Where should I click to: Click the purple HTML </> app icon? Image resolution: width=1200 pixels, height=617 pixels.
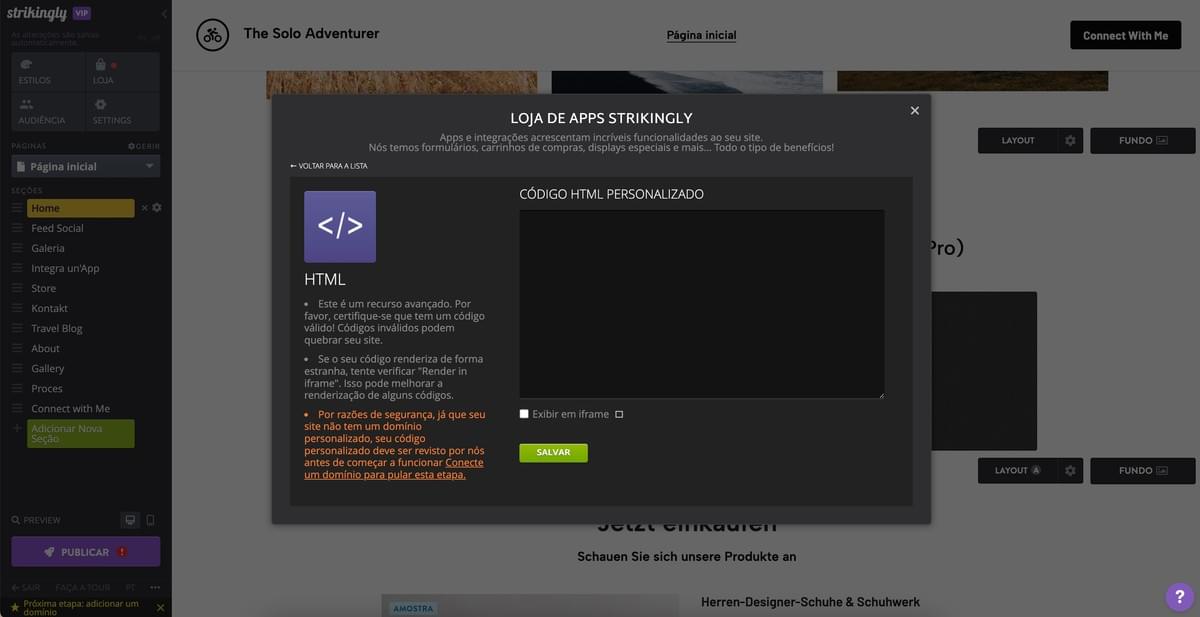point(339,226)
